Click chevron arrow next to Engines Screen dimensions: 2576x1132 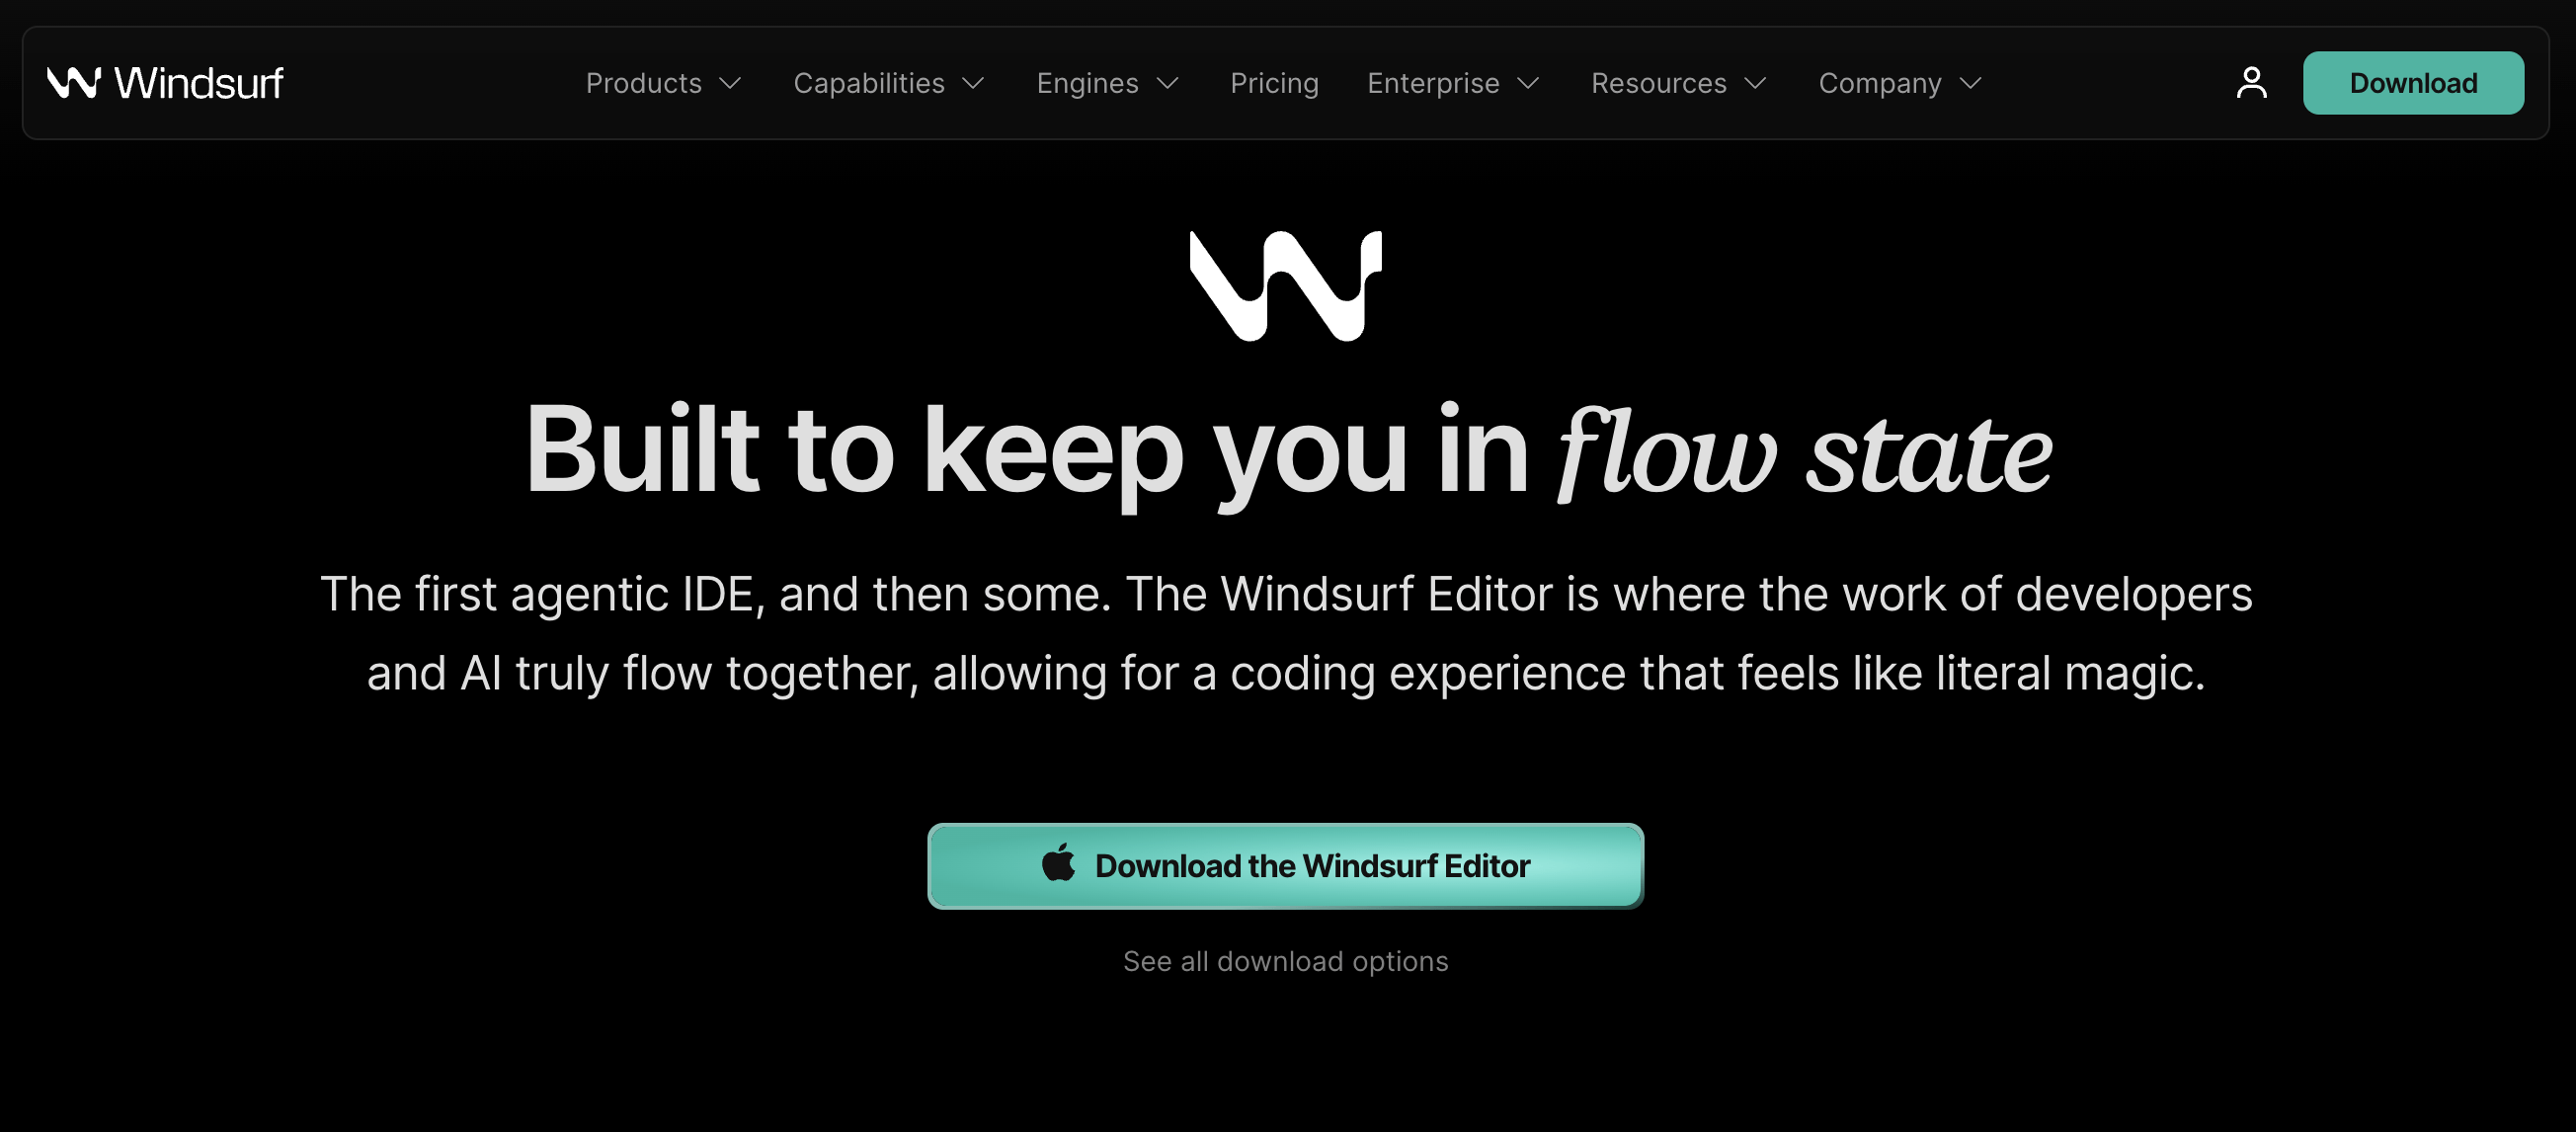pyautogui.click(x=1168, y=84)
